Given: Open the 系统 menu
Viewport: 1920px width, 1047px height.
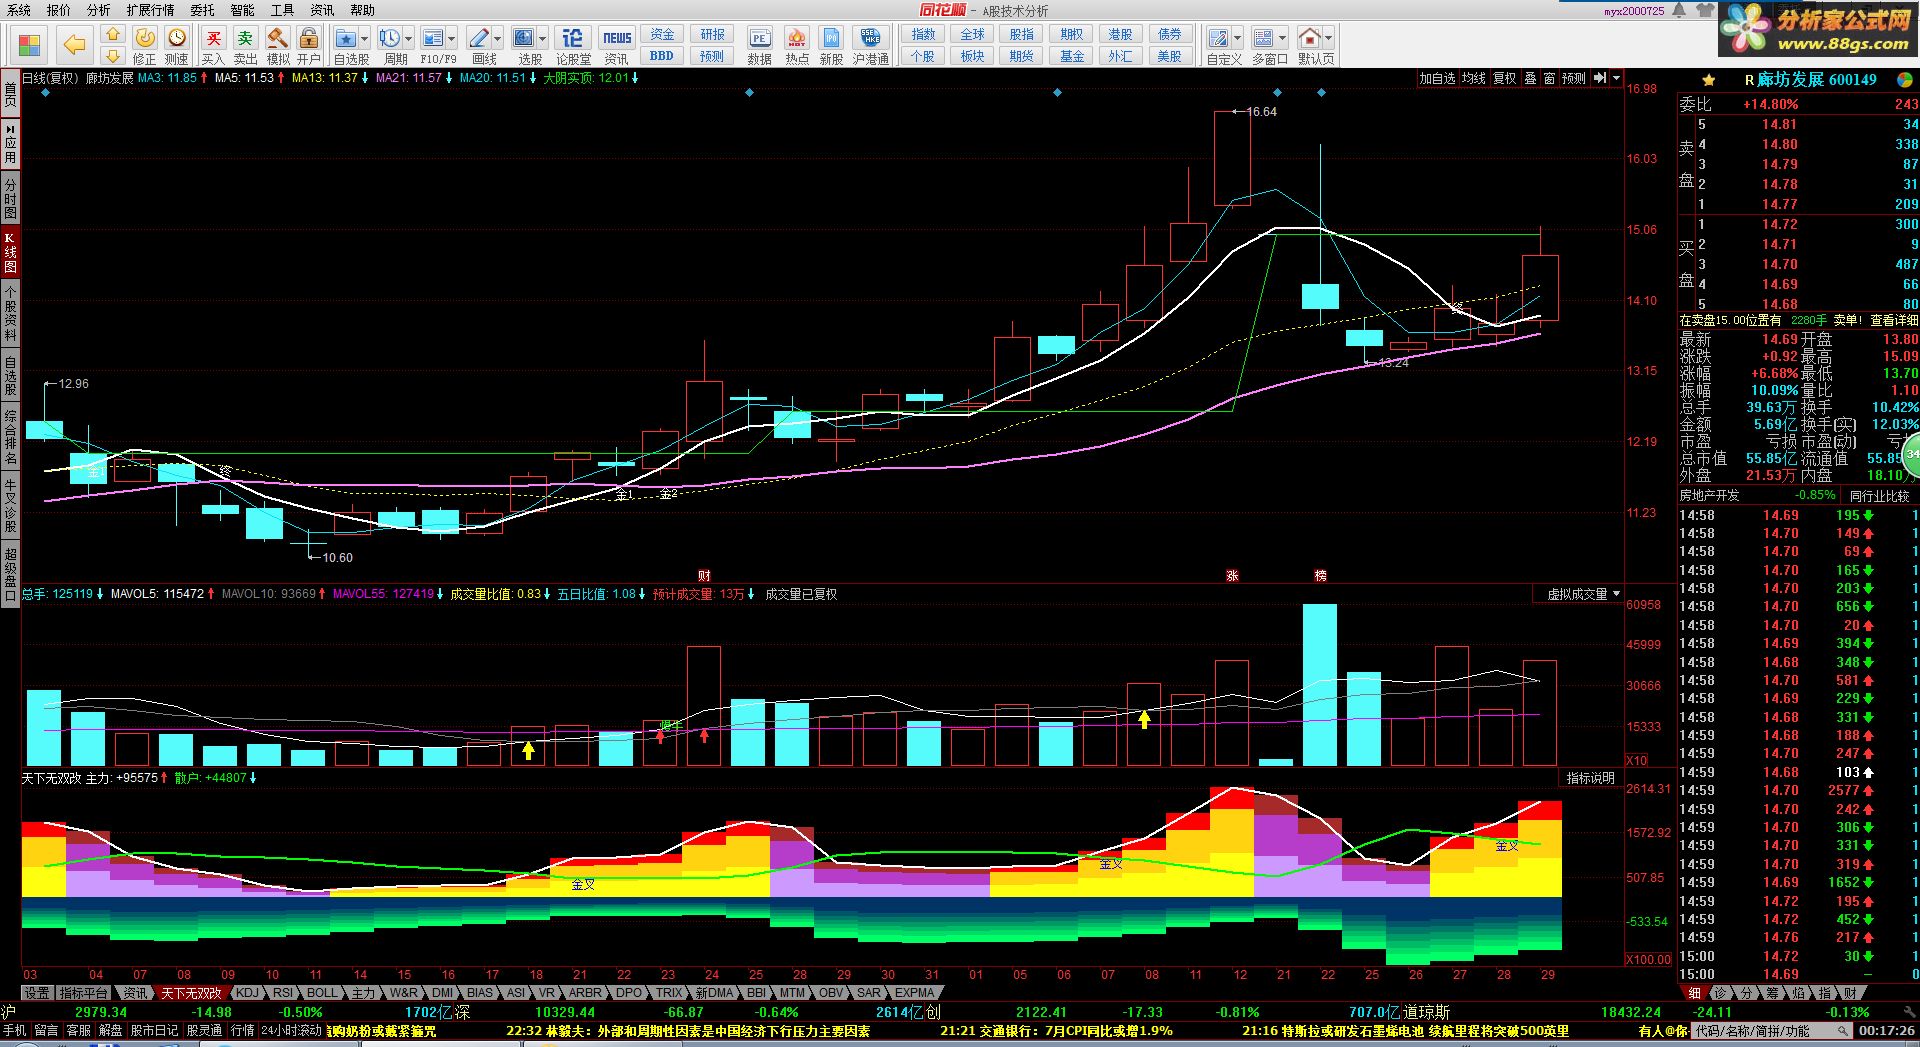Looking at the screenshot, I should pyautogui.click(x=19, y=10).
